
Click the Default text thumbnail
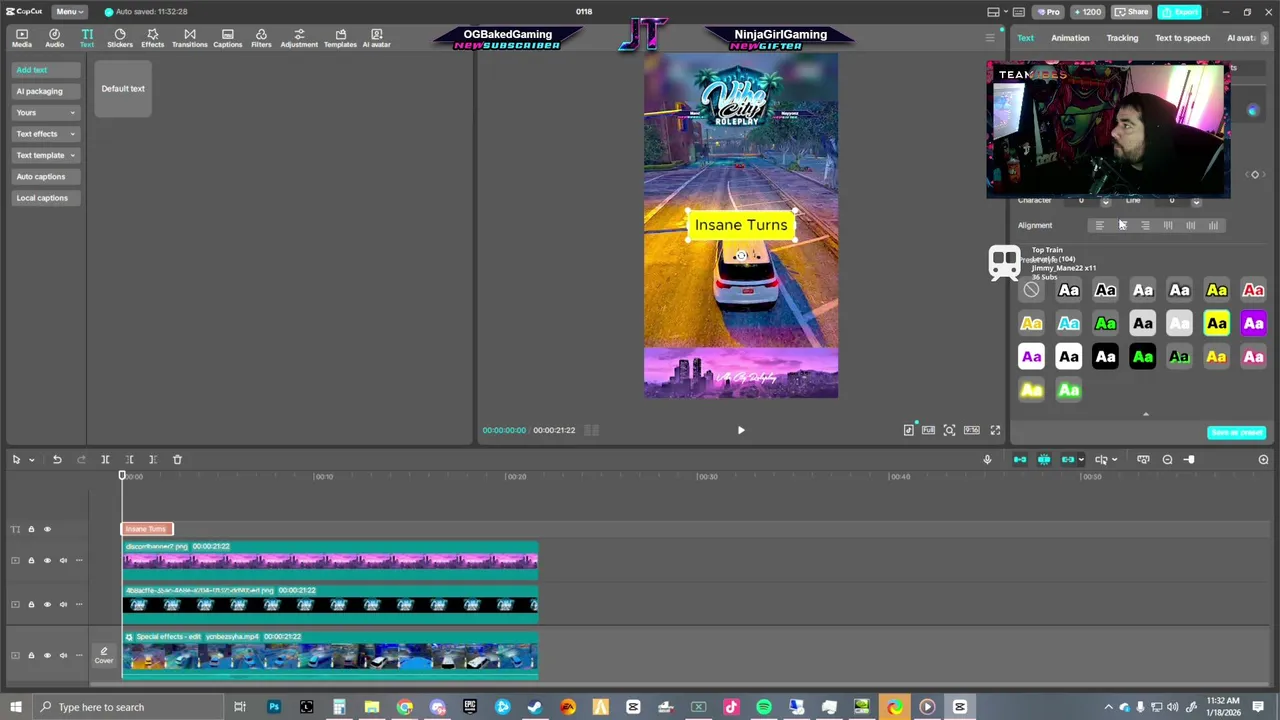click(x=123, y=89)
